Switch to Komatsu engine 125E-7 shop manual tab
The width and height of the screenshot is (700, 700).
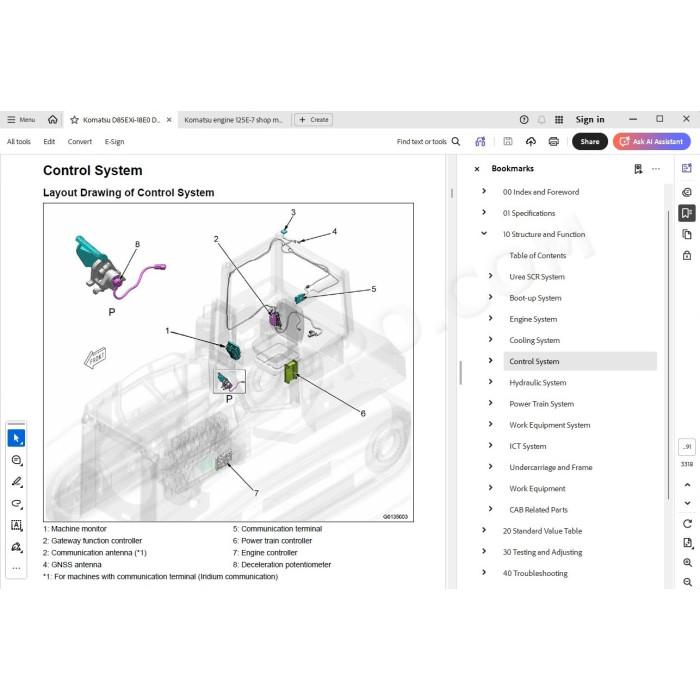pyautogui.click(x=233, y=120)
